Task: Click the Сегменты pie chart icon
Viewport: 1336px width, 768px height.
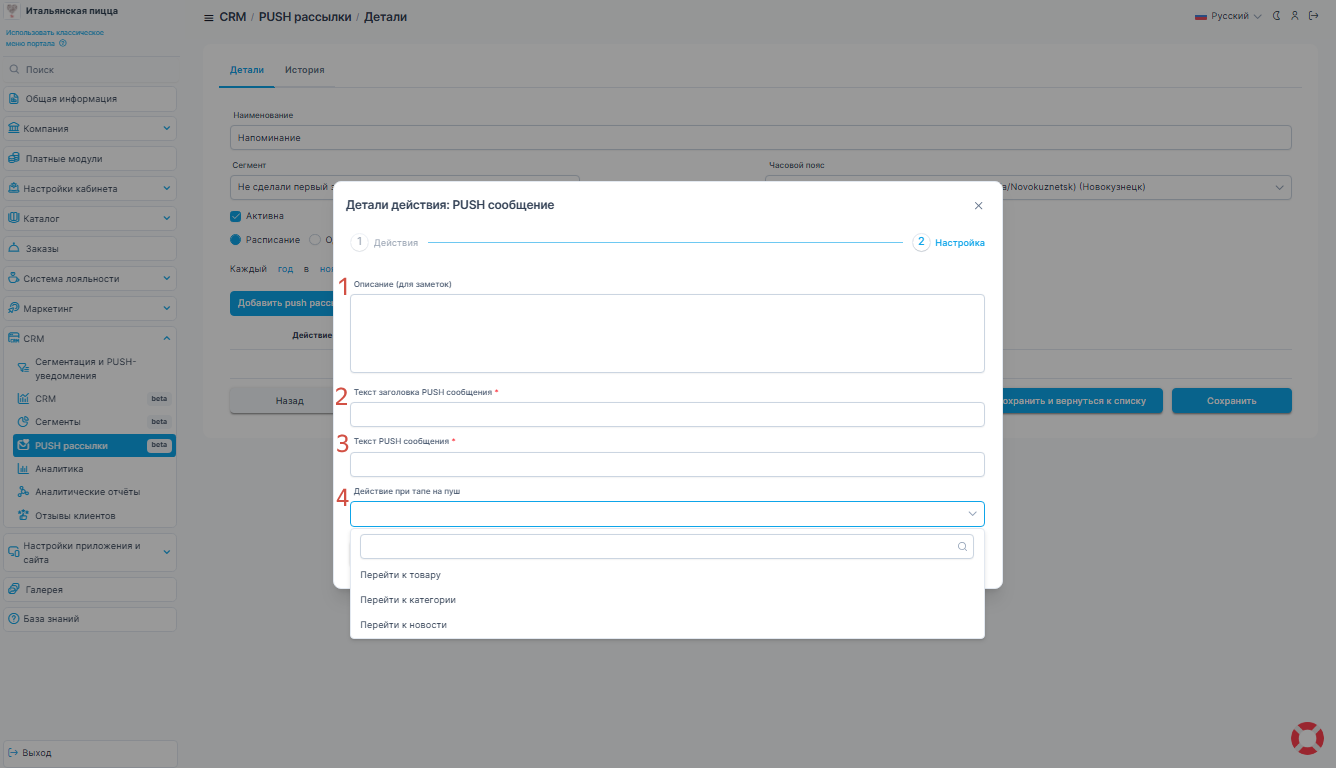Action: [23, 422]
